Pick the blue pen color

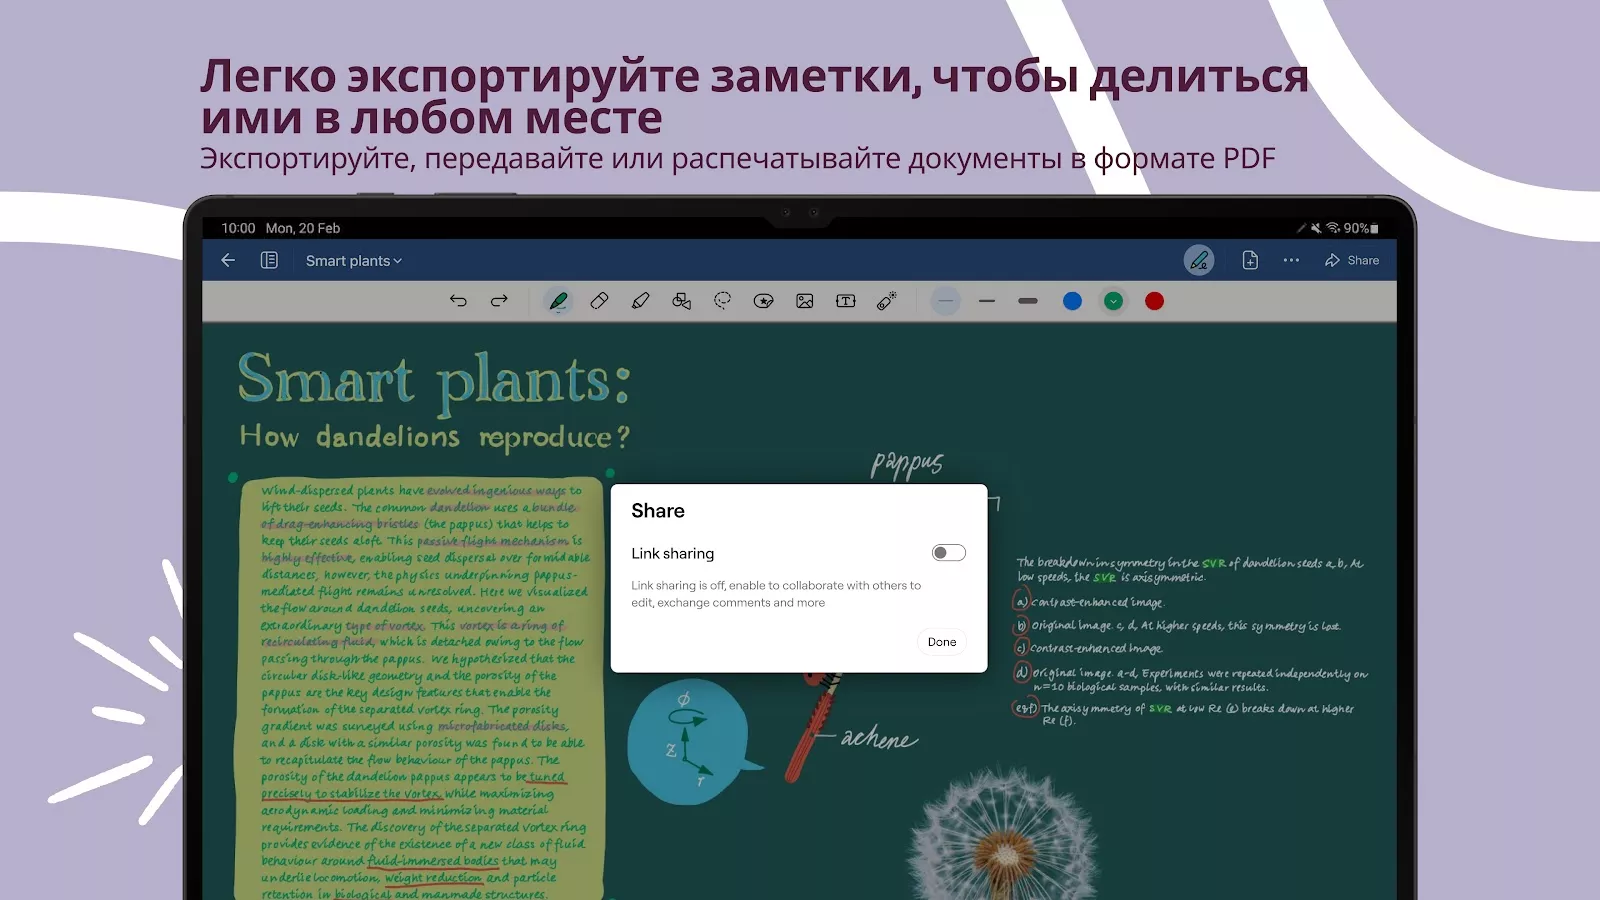1072,301
